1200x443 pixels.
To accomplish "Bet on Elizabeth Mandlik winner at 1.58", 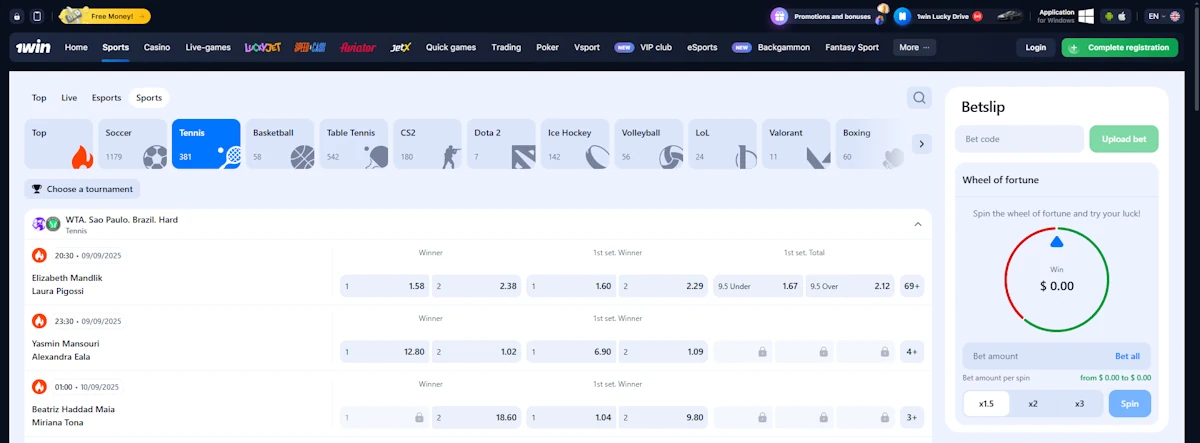I will [385, 286].
